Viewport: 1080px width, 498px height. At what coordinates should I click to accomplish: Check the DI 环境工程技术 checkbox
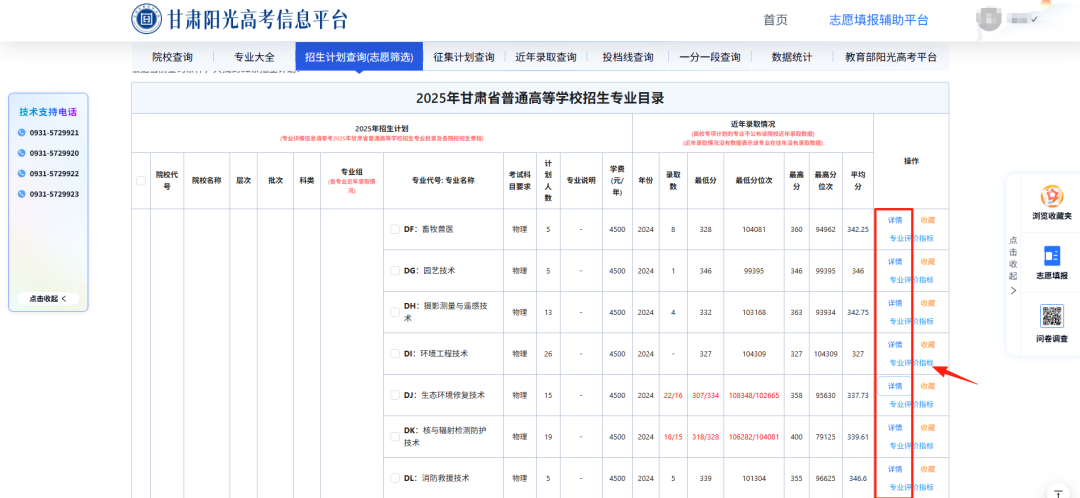(395, 353)
